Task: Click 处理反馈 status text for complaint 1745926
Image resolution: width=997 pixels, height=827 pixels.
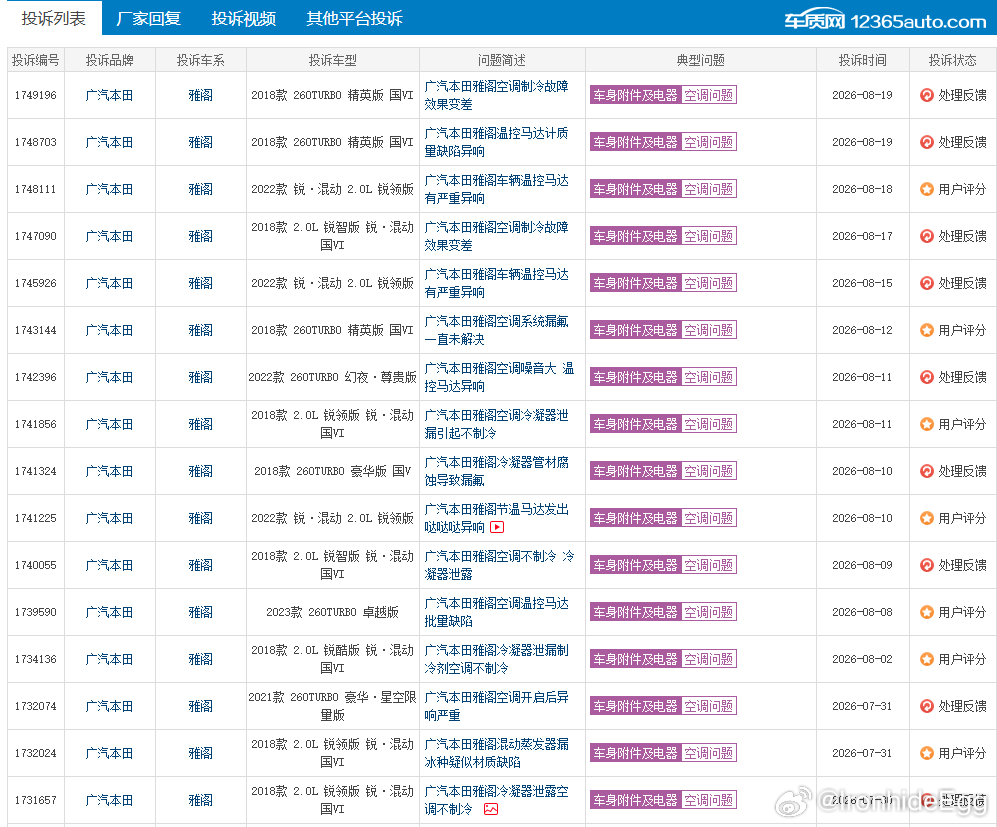Action: click(962, 284)
